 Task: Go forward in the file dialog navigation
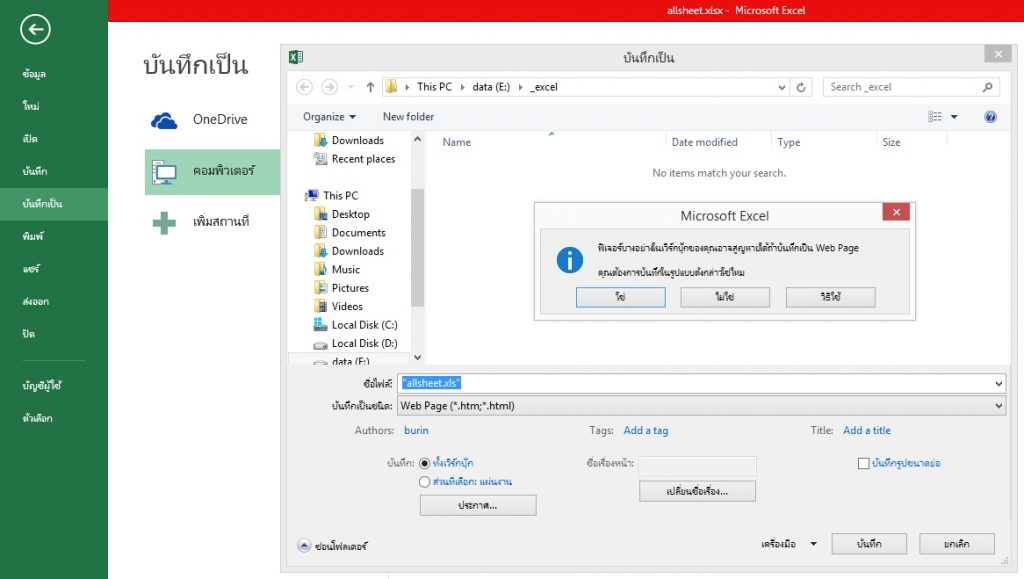coord(330,87)
